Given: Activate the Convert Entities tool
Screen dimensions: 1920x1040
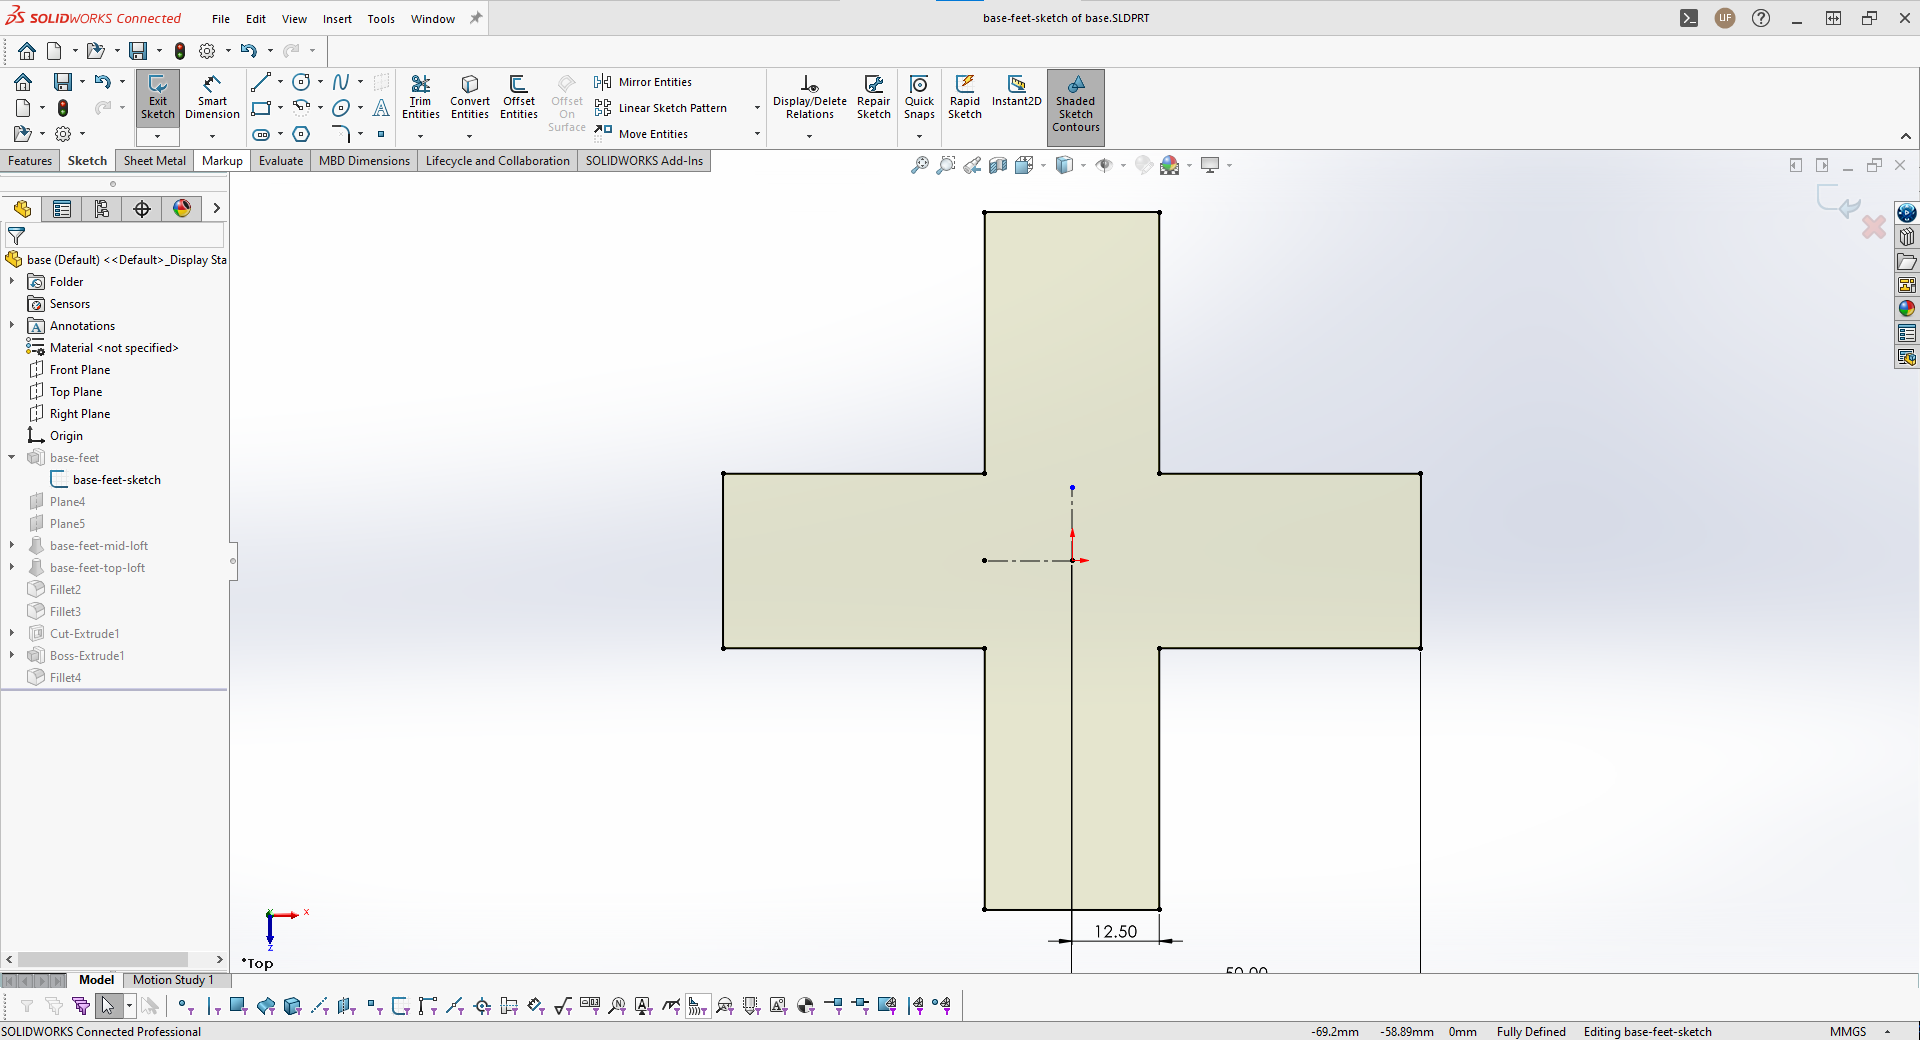Looking at the screenshot, I should (470, 98).
